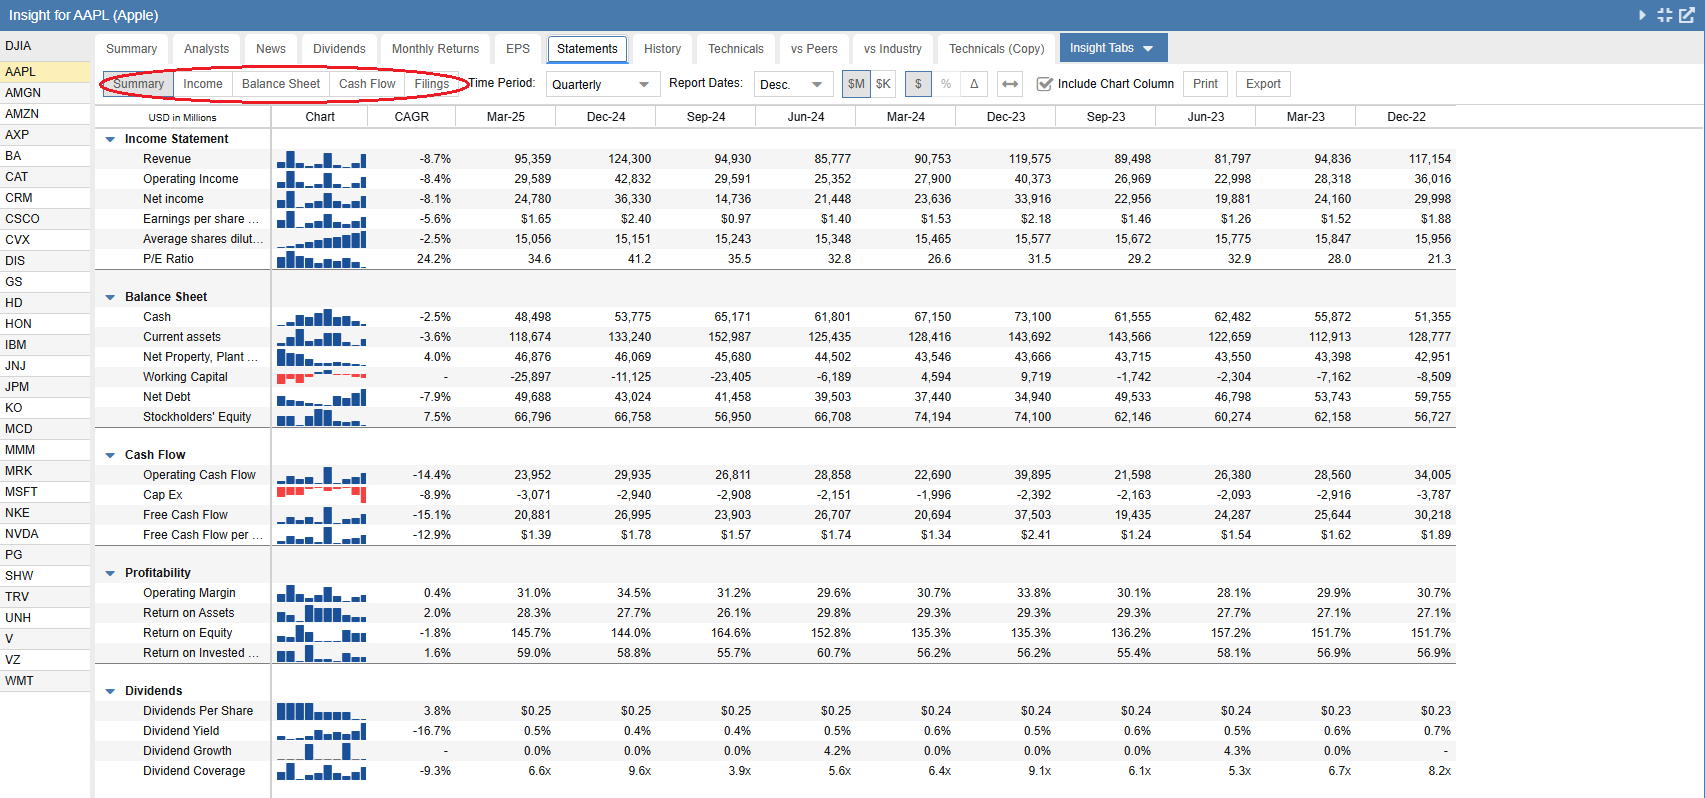Open the Insight Tabs dropdown menu
This screenshot has width=1705, height=798.
[x=1113, y=48]
